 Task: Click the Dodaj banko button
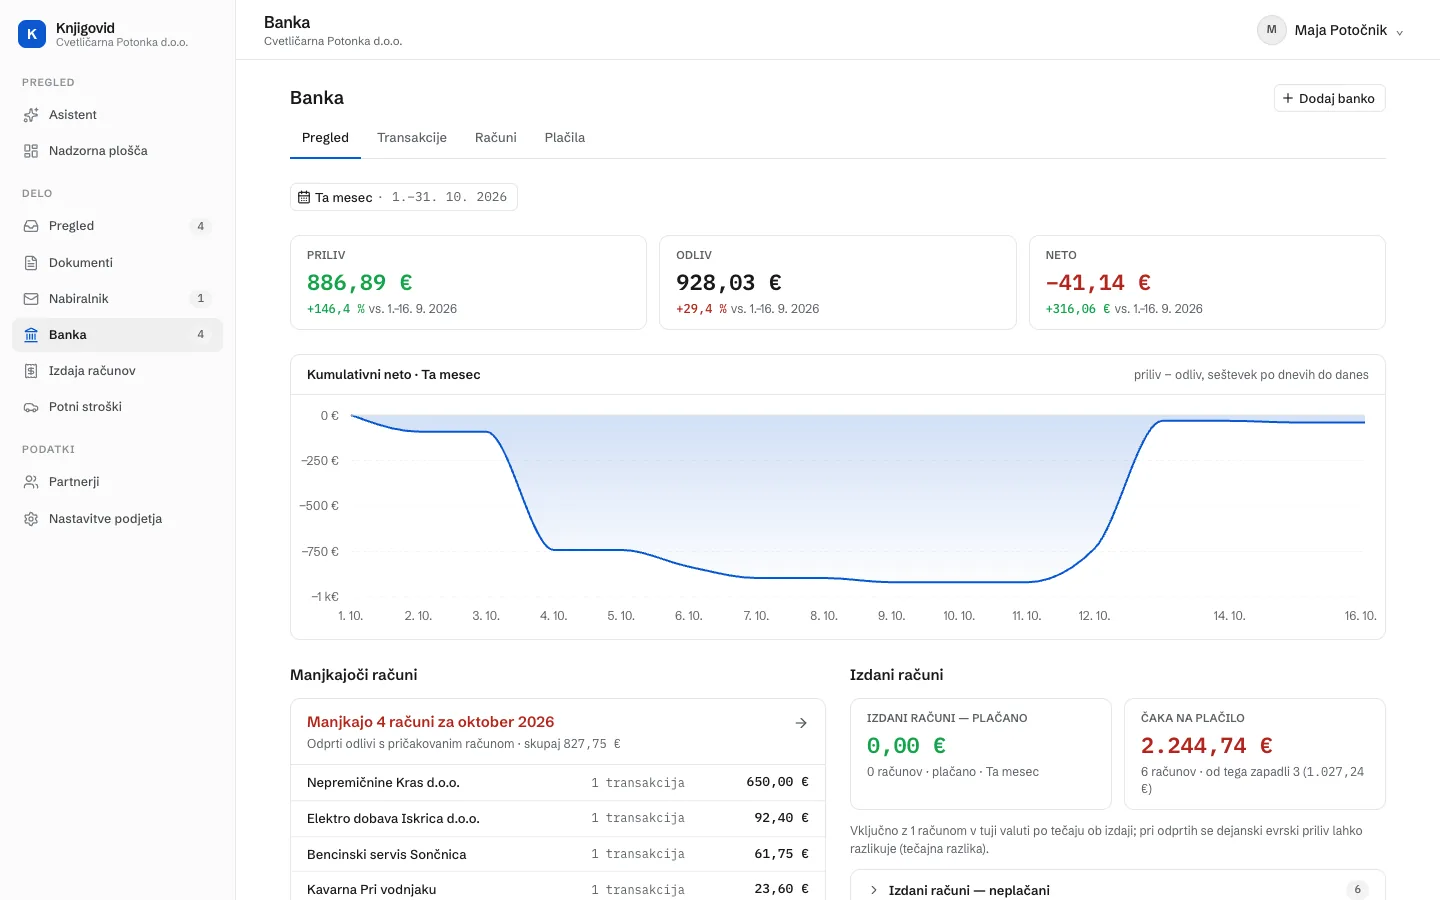(x=1329, y=98)
